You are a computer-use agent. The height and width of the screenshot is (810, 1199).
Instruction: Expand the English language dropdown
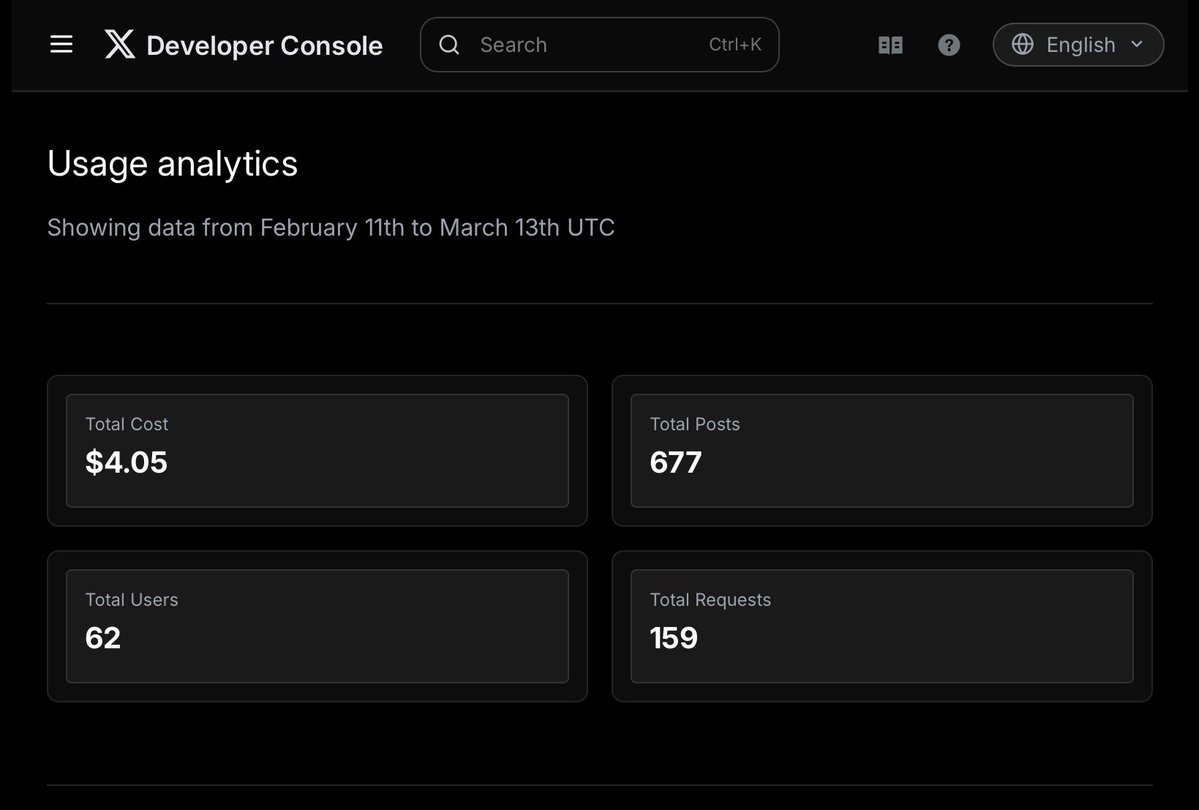[x=1078, y=44]
